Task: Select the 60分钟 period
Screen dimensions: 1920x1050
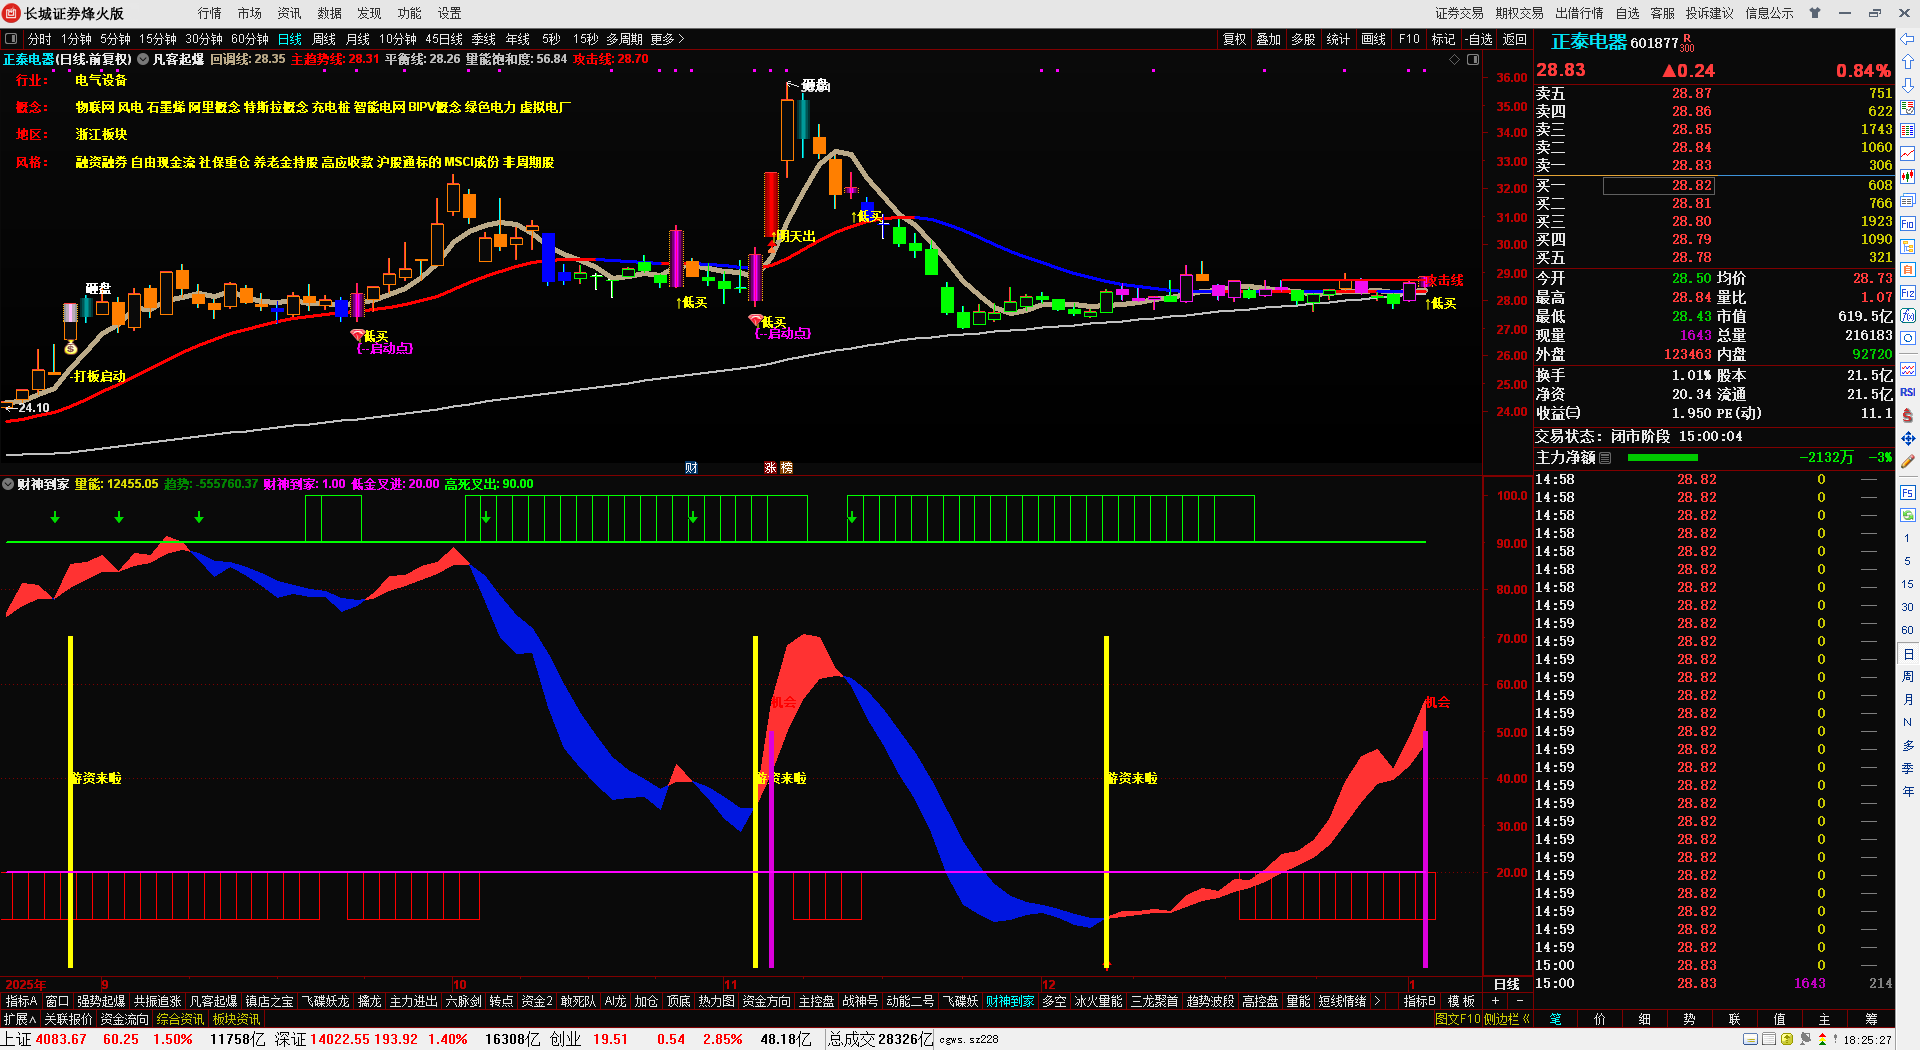Action: [x=250, y=39]
